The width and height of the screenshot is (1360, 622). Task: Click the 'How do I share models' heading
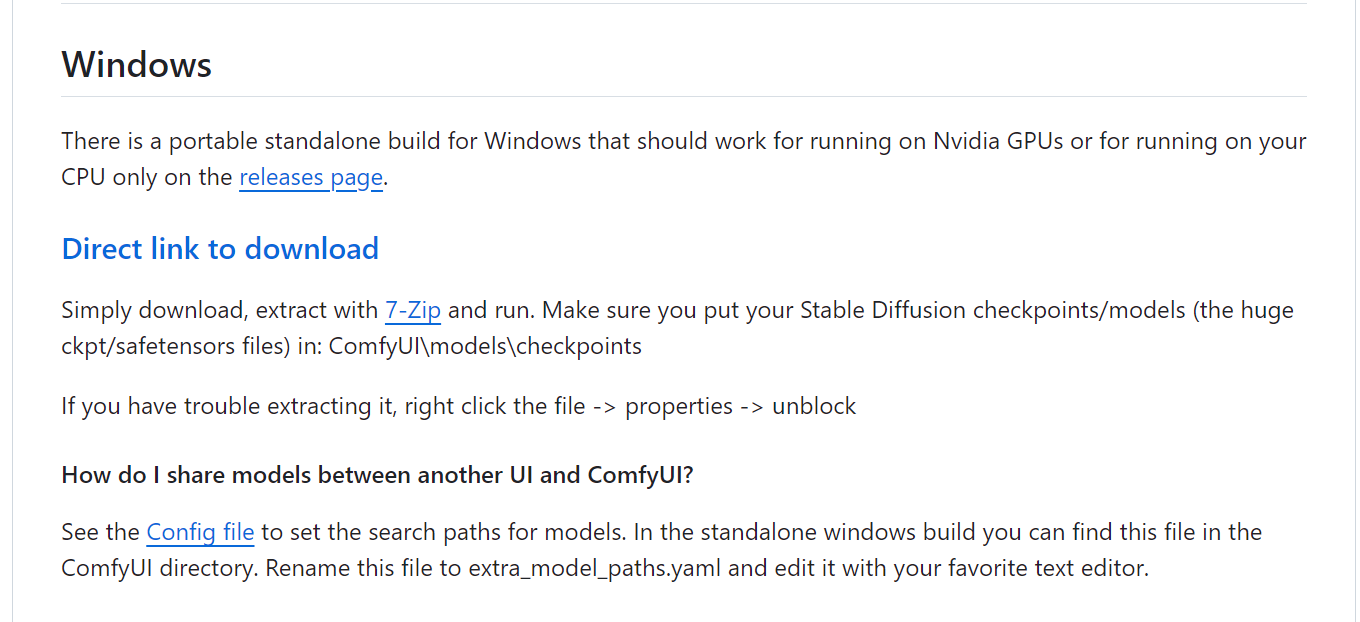tap(378, 475)
